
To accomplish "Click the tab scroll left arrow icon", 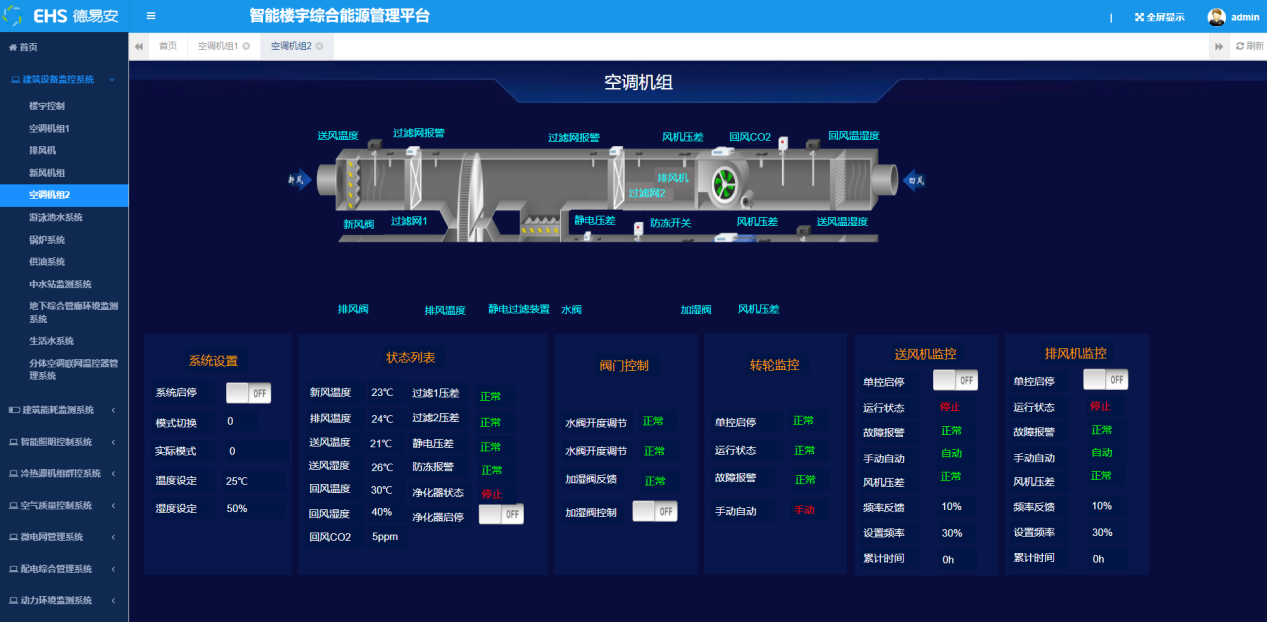I will point(139,46).
